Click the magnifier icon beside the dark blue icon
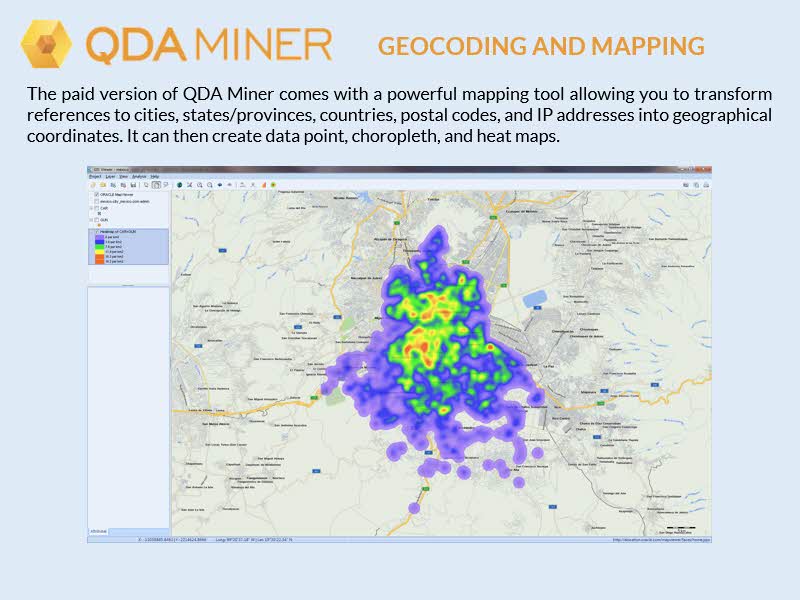This screenshot has width=800, height=600. coord(210,185)
